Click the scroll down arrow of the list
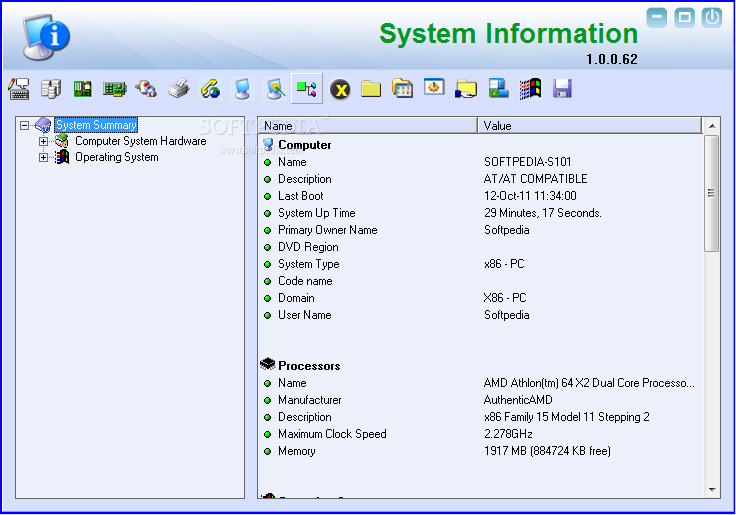The height and width of the screenshot is (515, 736). 712,490
